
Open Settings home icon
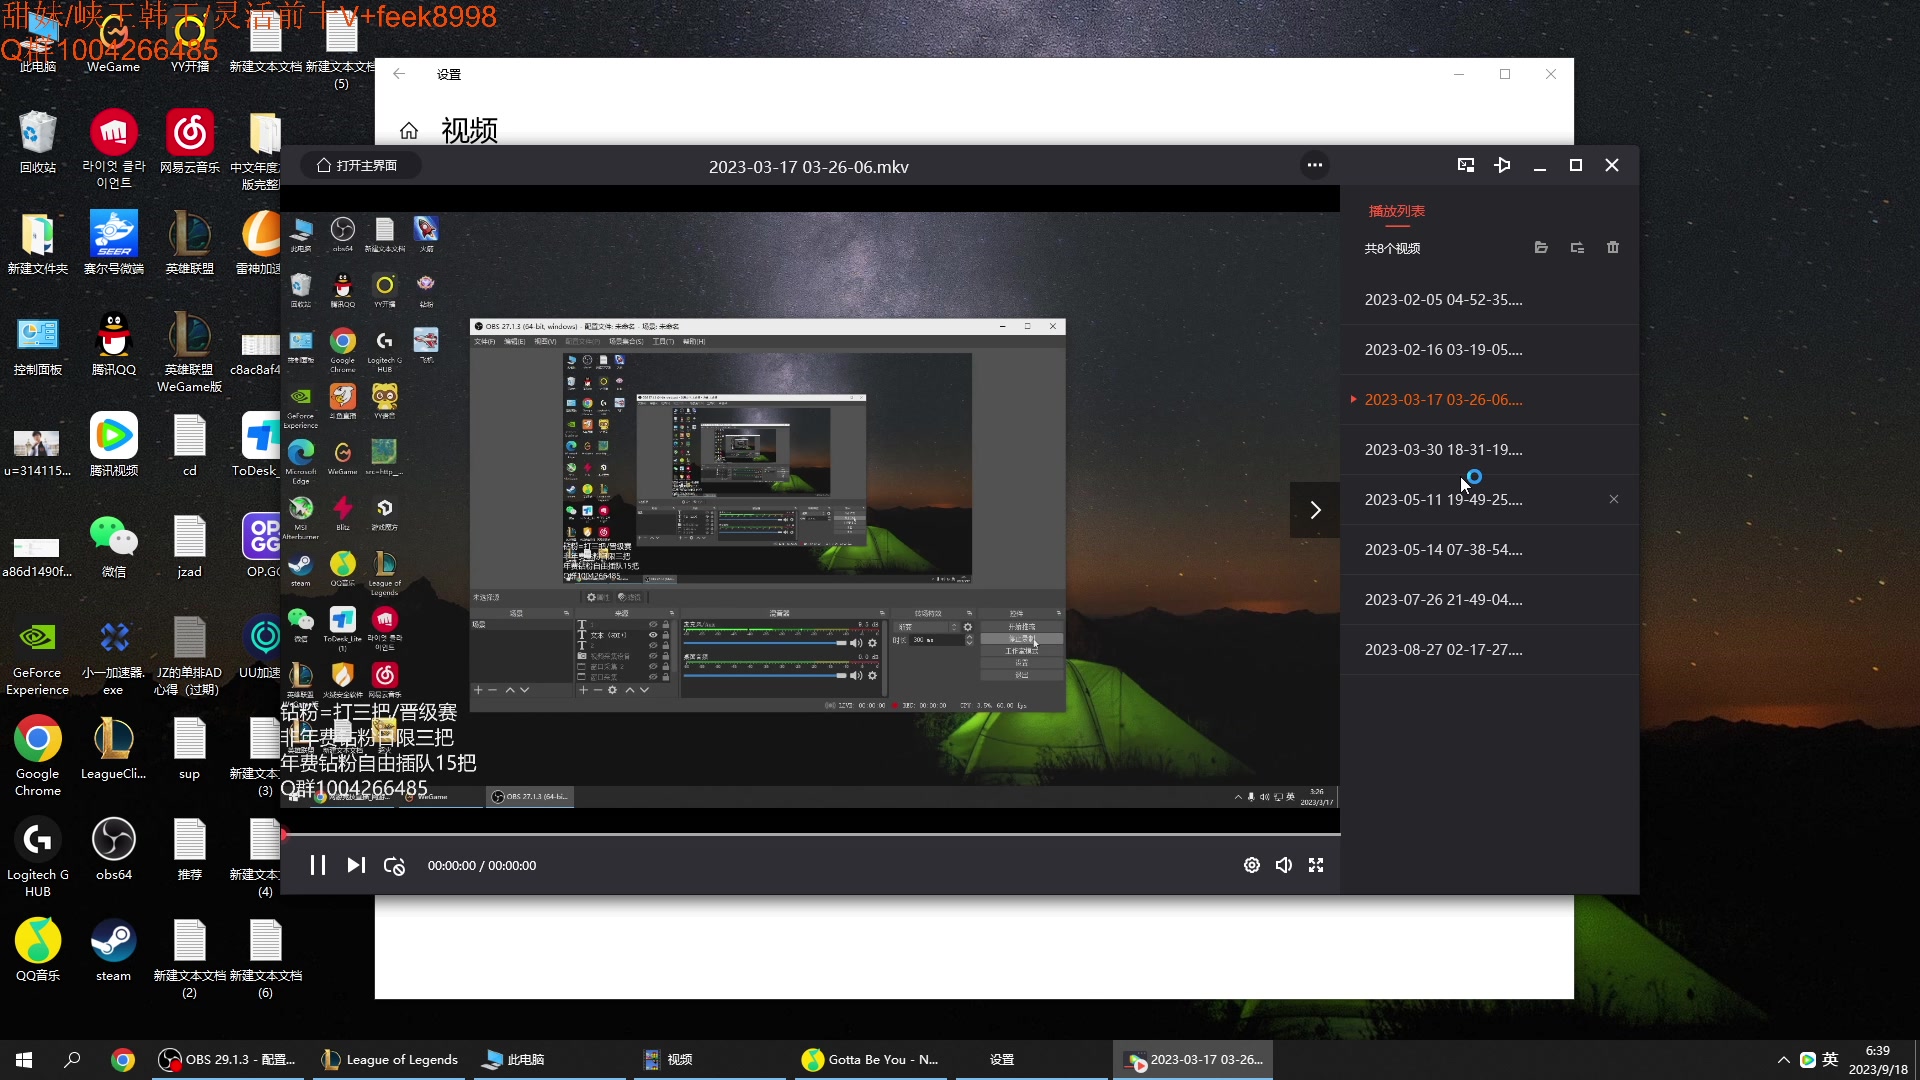pos(409,131)
